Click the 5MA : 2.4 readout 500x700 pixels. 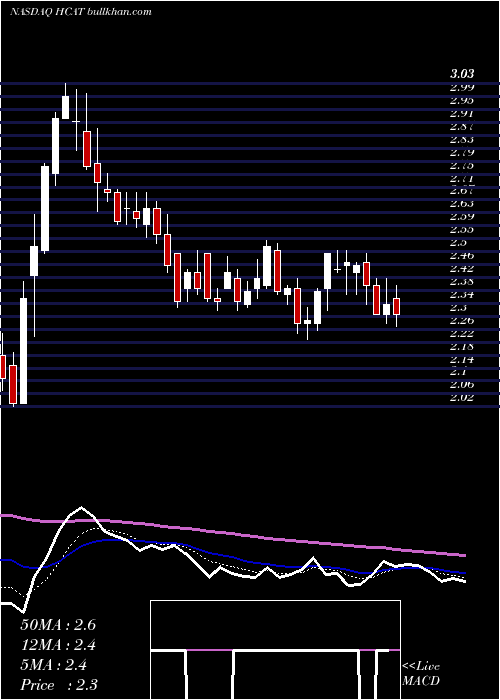(54, 665)
